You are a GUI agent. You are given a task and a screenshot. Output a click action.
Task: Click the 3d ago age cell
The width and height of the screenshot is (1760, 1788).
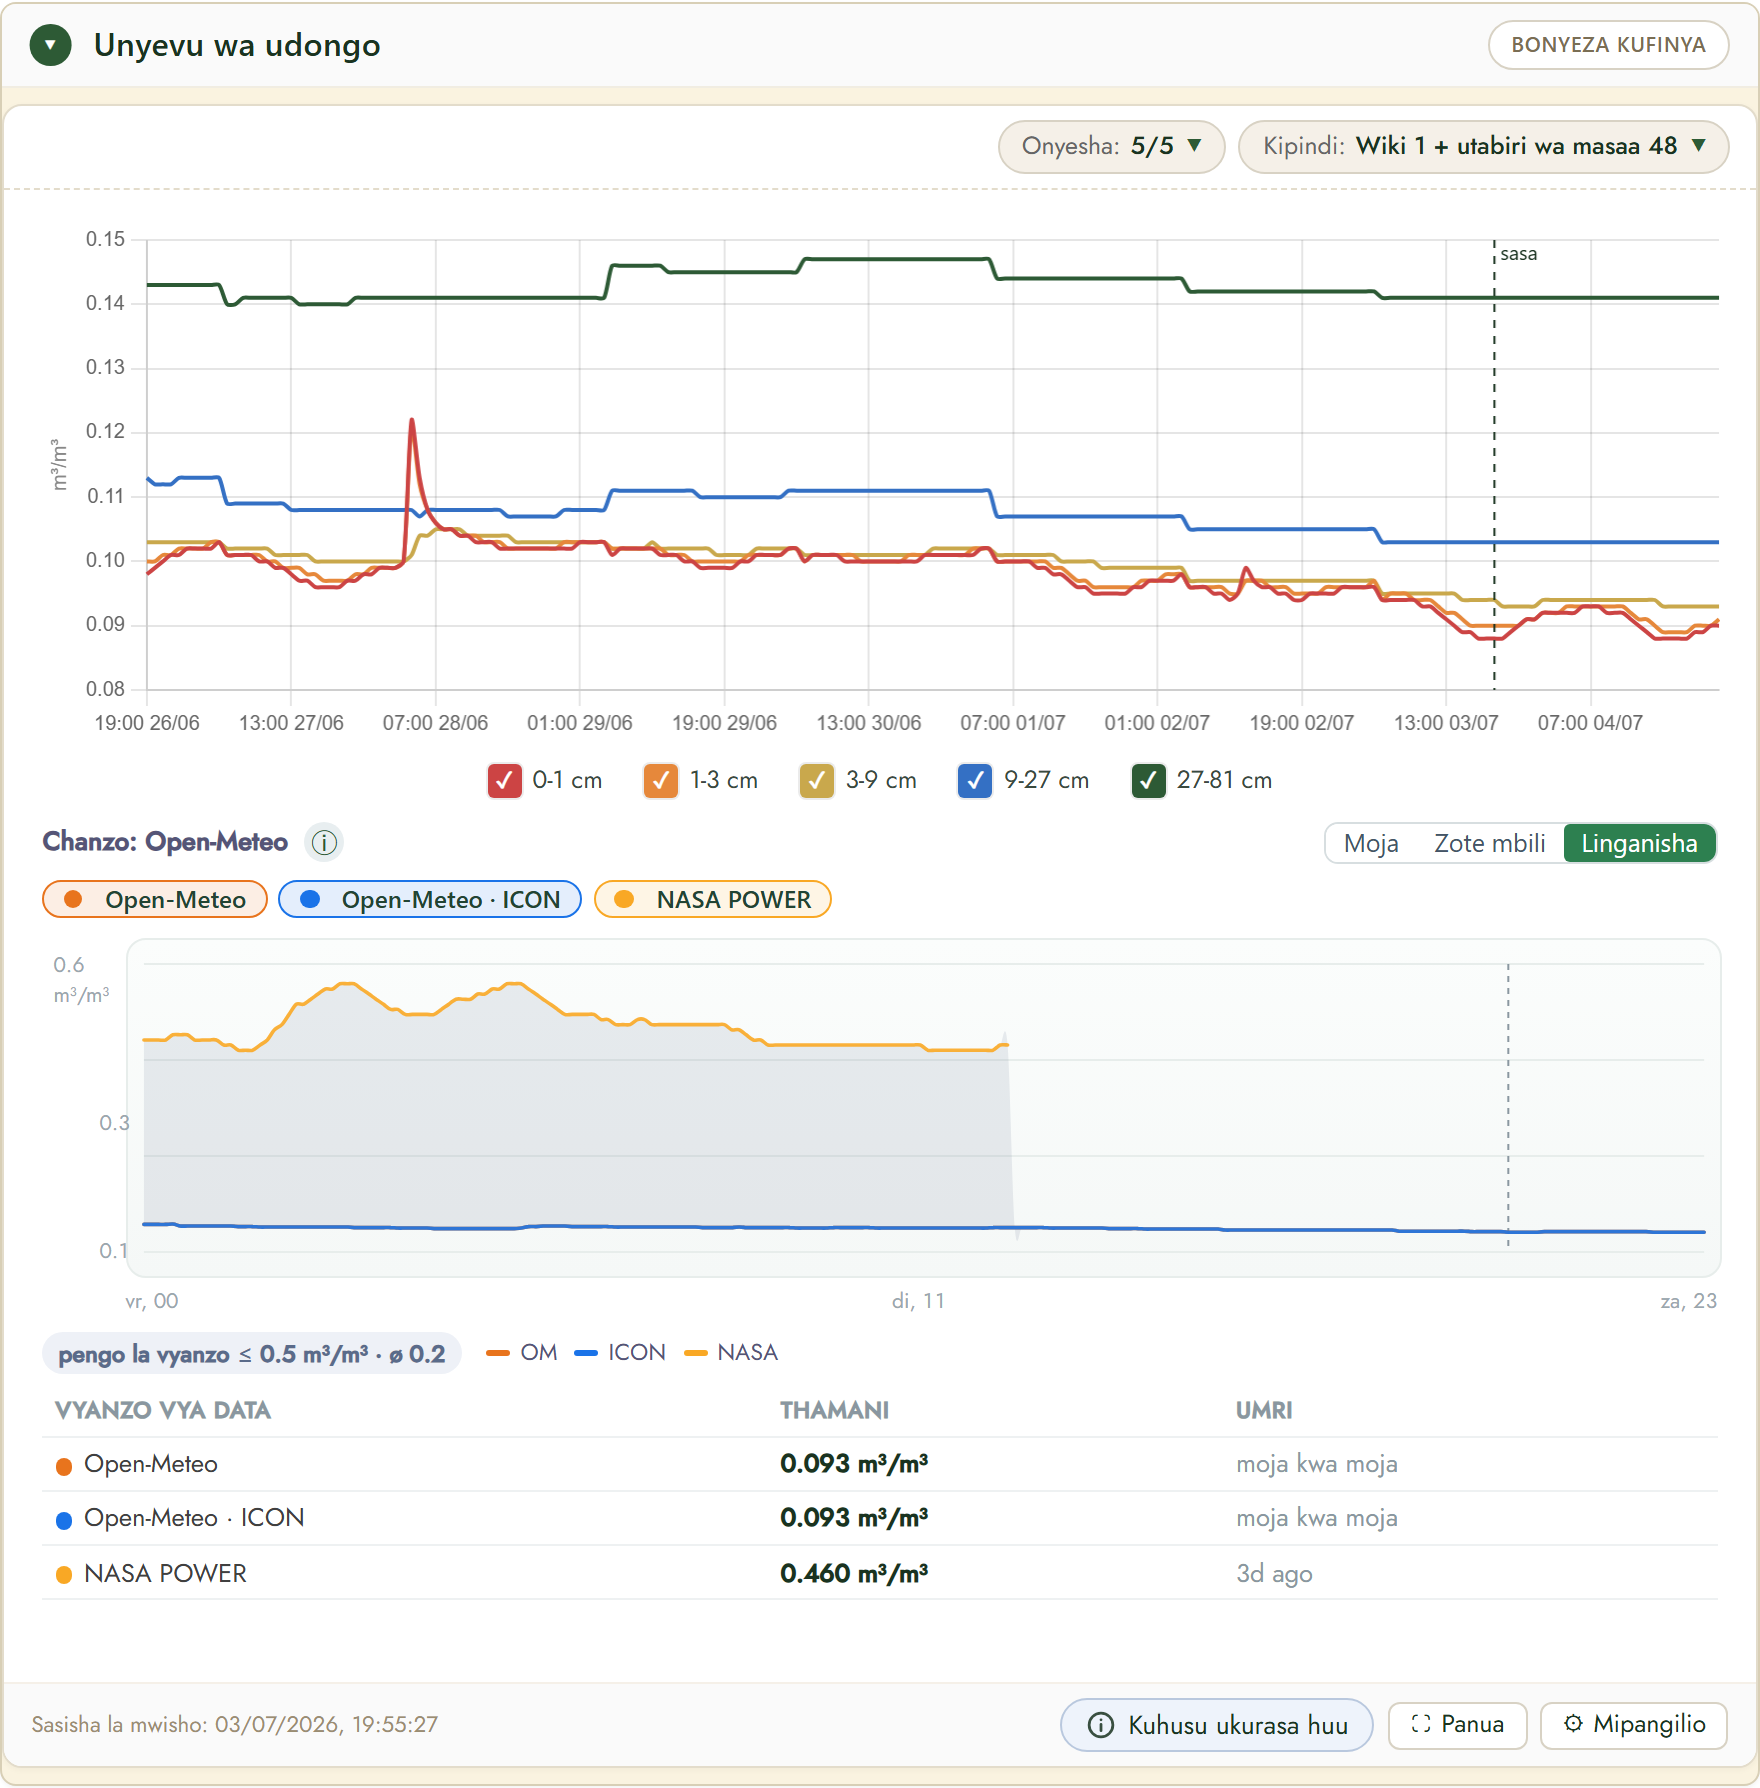pyautogui.click(x=1274, y=1573)
